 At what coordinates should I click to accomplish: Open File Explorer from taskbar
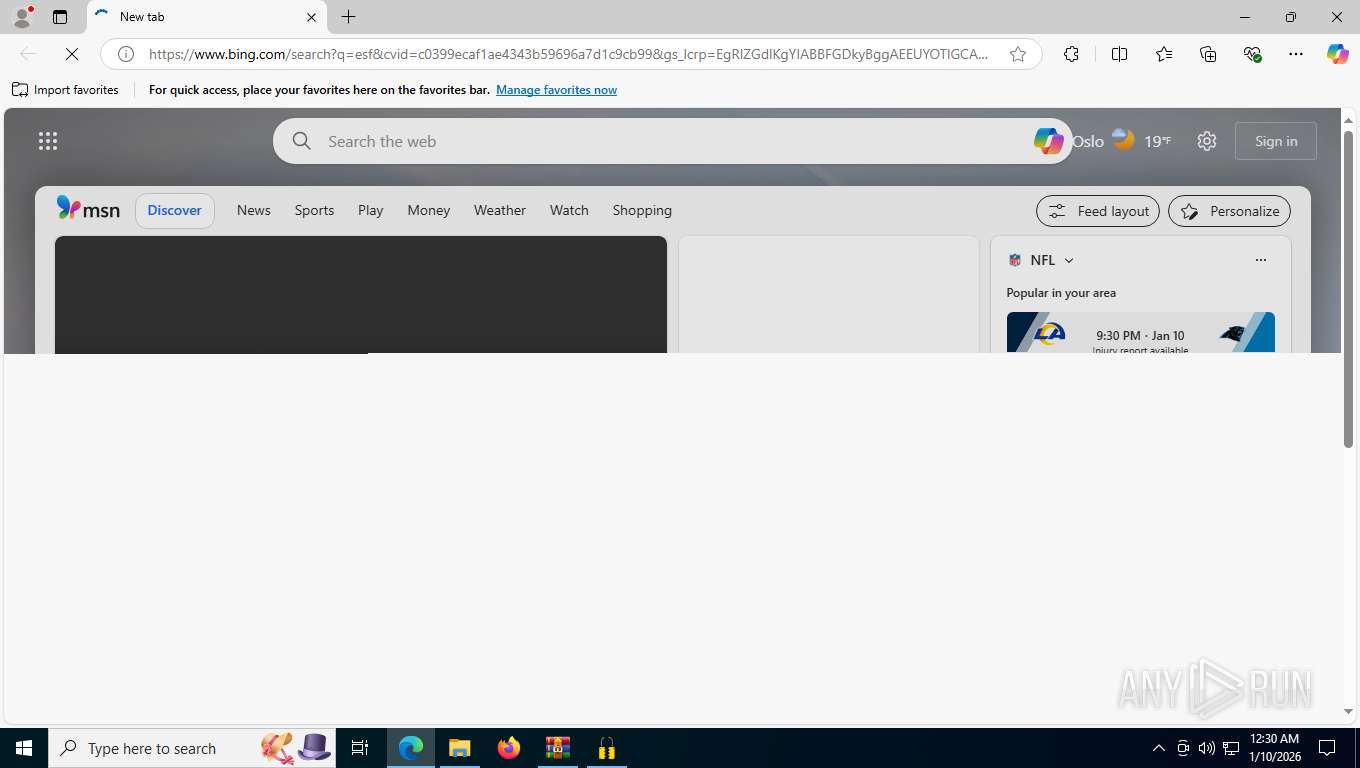click(x=459, y=748)
